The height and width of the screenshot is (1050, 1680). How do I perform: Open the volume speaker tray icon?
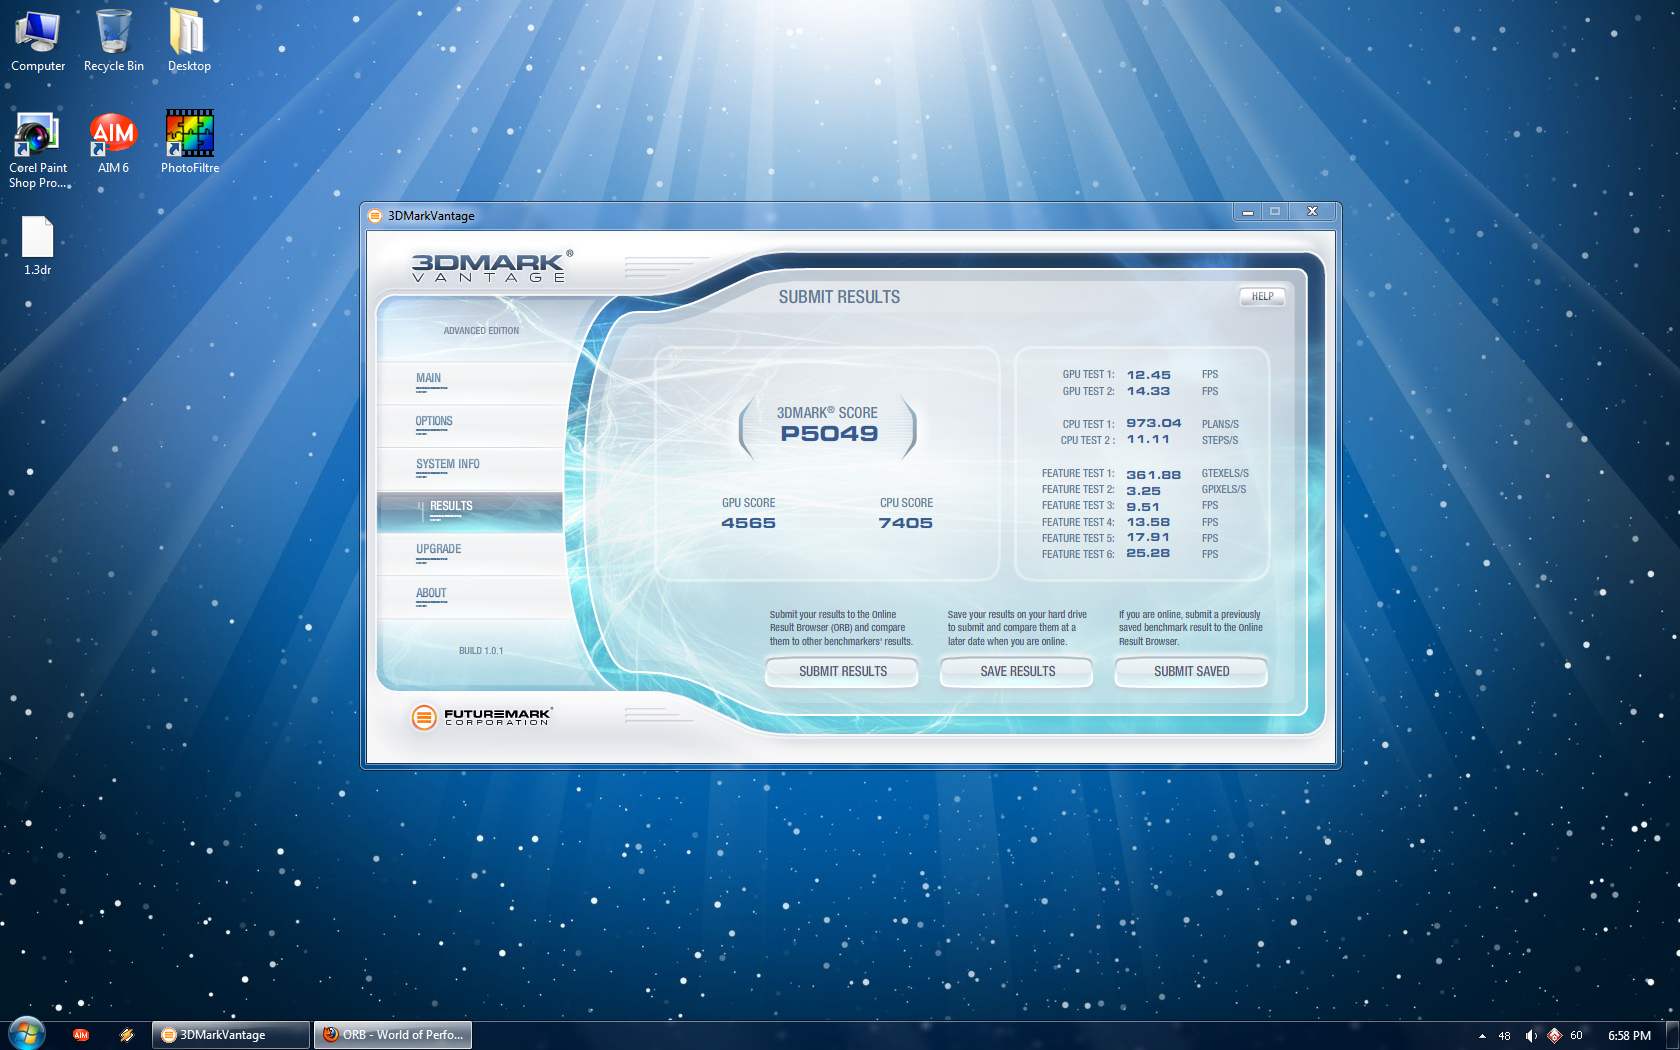click(x=1530, y=1036)
